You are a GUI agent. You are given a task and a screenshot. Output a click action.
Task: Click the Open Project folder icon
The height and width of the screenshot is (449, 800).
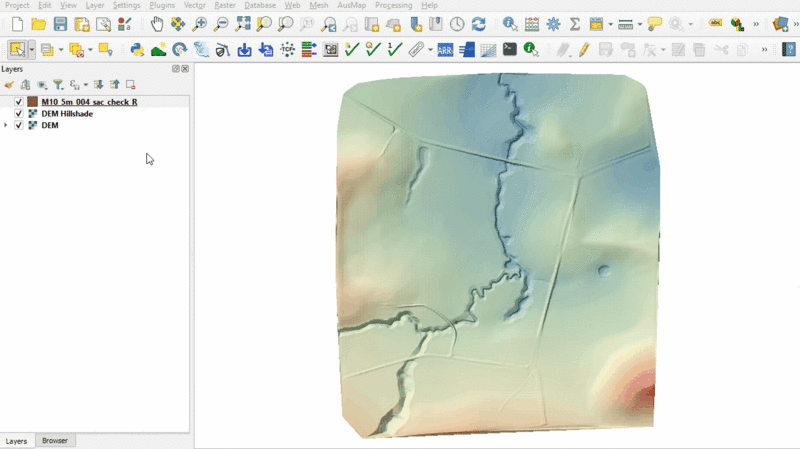click(x=38, y=24)
